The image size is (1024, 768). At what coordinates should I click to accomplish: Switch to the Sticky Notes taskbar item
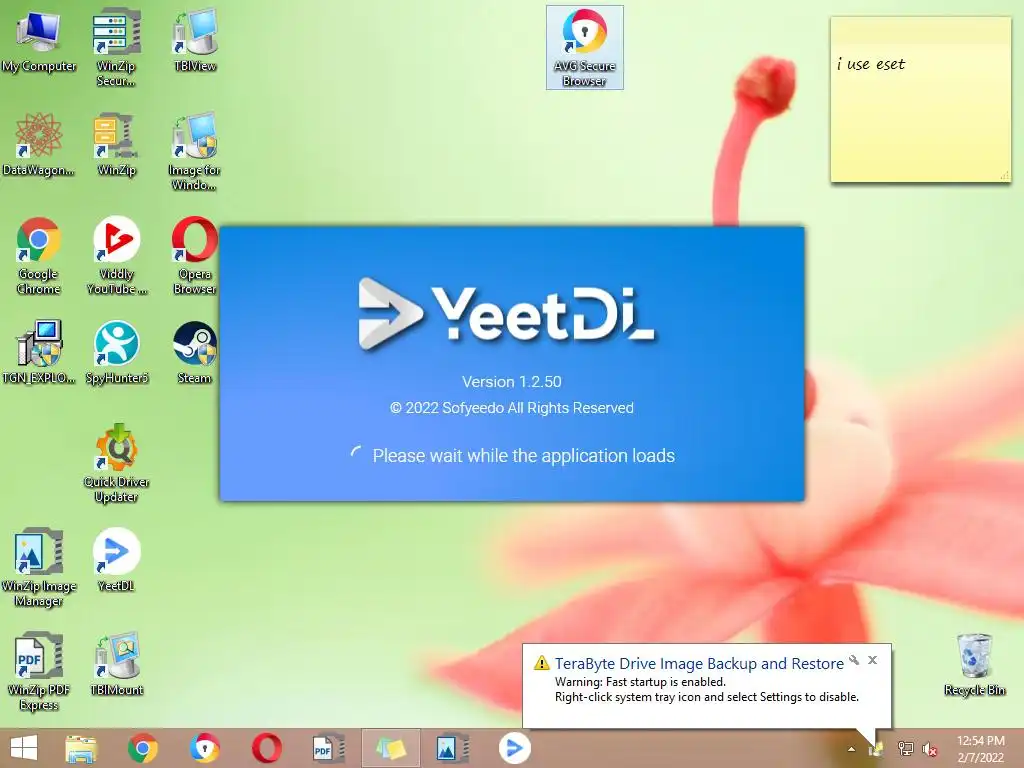[x=391, y=748]
